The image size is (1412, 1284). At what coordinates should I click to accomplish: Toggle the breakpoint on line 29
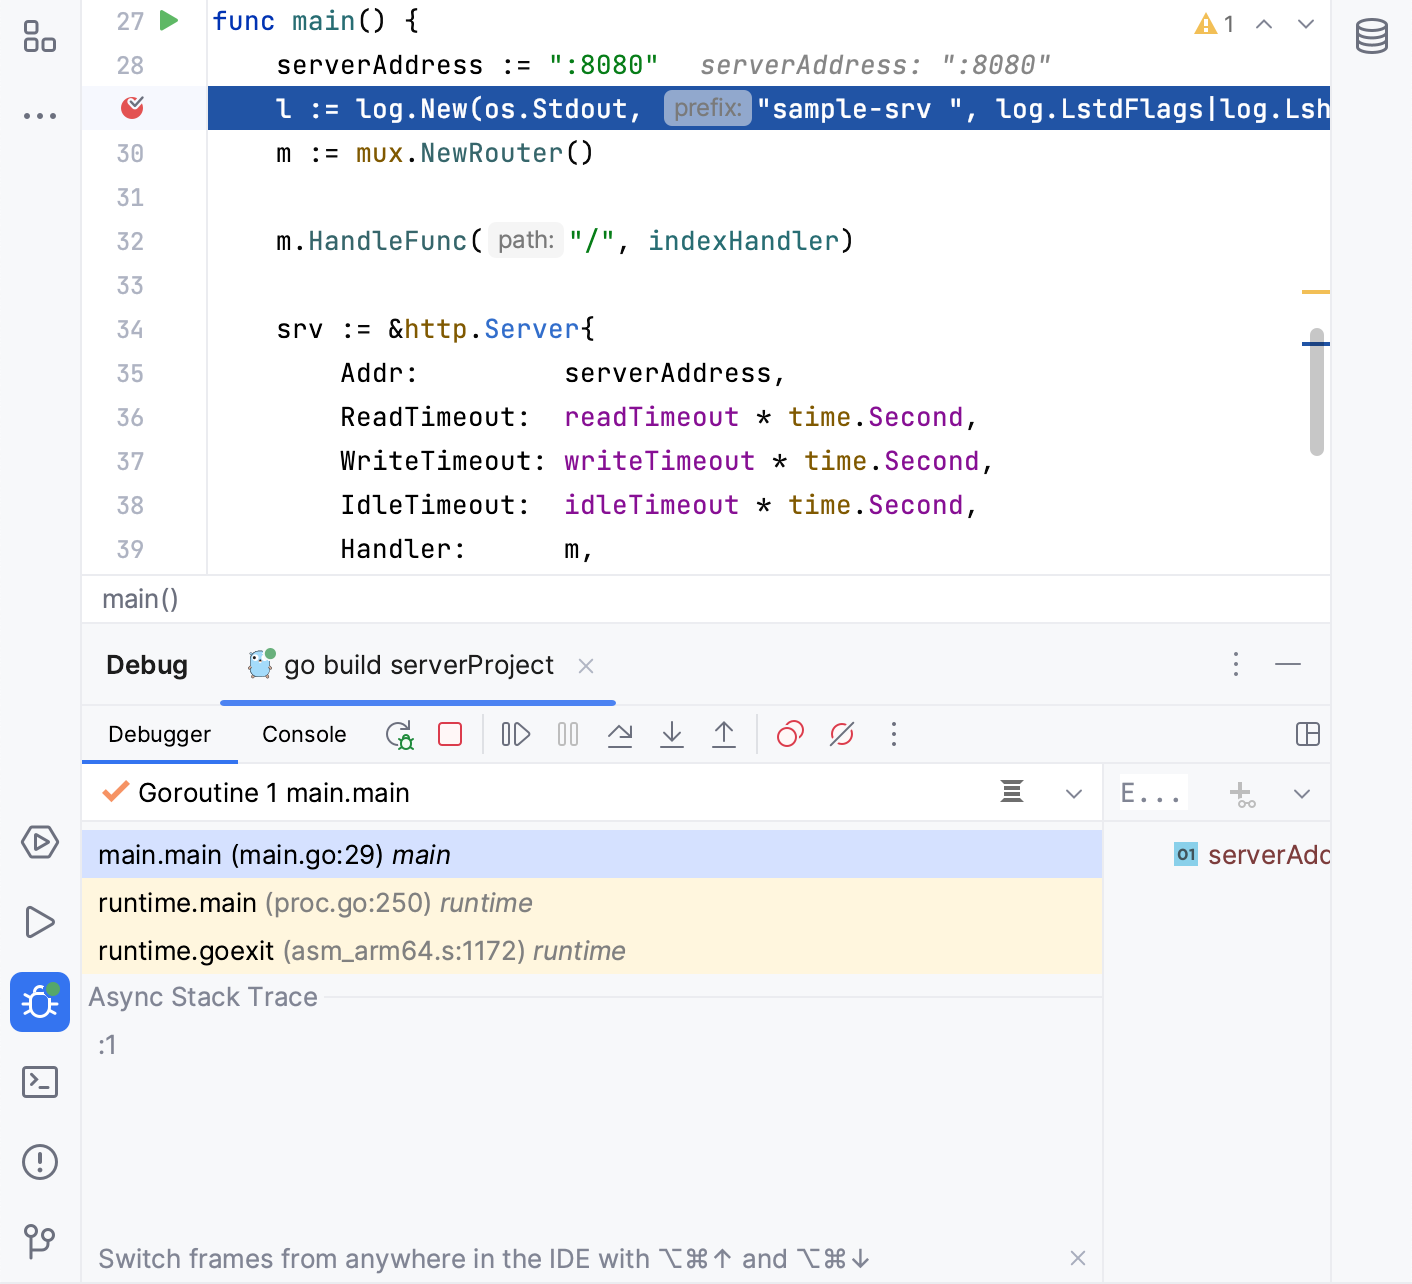pos(132,108)
